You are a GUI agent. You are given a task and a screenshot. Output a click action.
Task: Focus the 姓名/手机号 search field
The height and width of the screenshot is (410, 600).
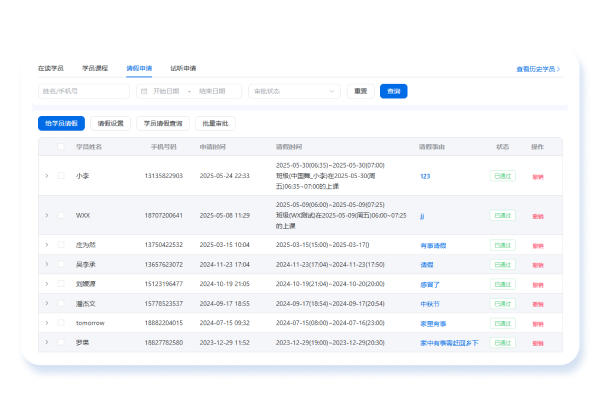tap(84, 91)
